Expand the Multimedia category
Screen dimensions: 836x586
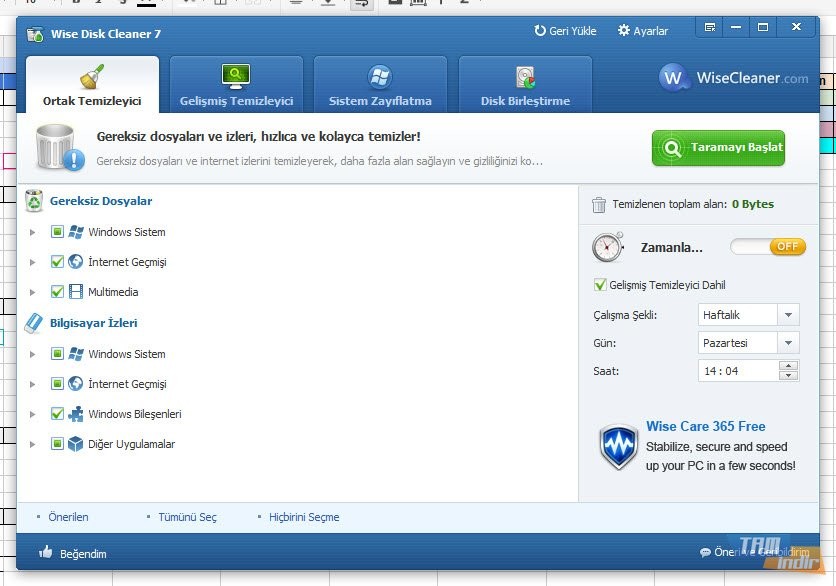click(x=33, y=292)
